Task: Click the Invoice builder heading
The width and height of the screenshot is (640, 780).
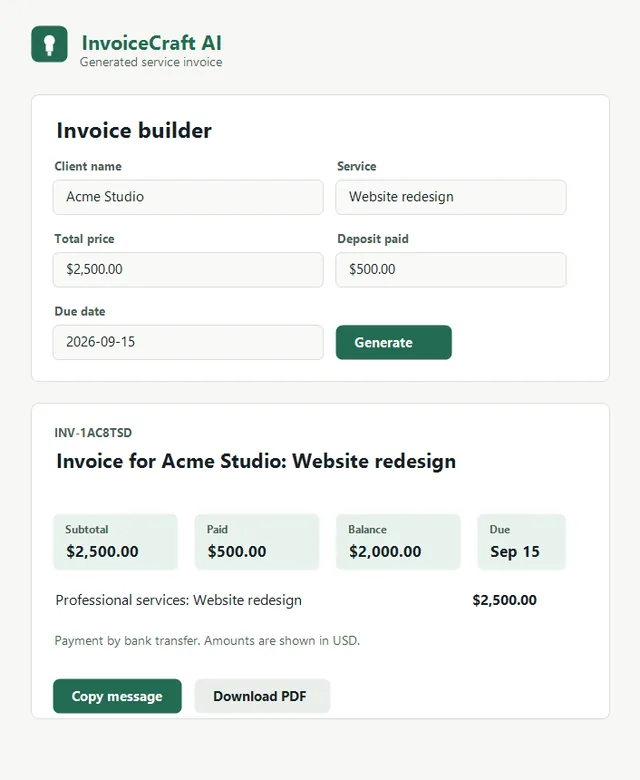Action: [x=134, y=131]
